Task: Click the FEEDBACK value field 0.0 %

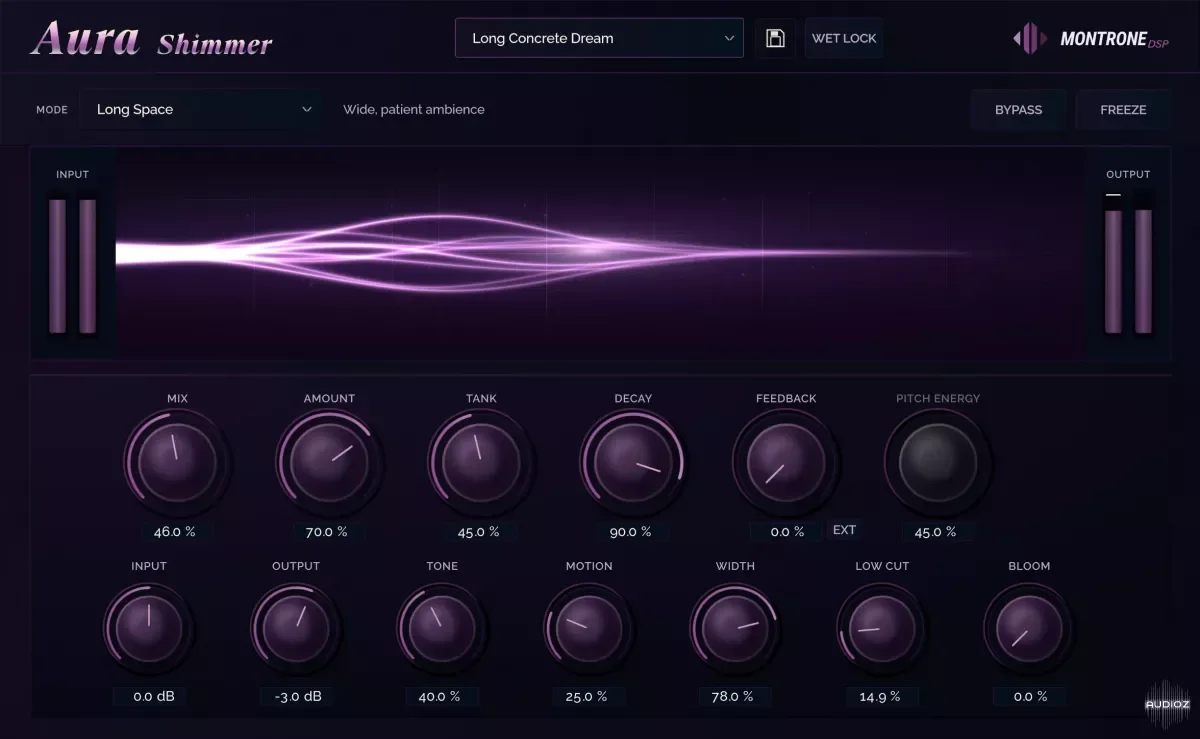Action: click(x=786, y=532)
